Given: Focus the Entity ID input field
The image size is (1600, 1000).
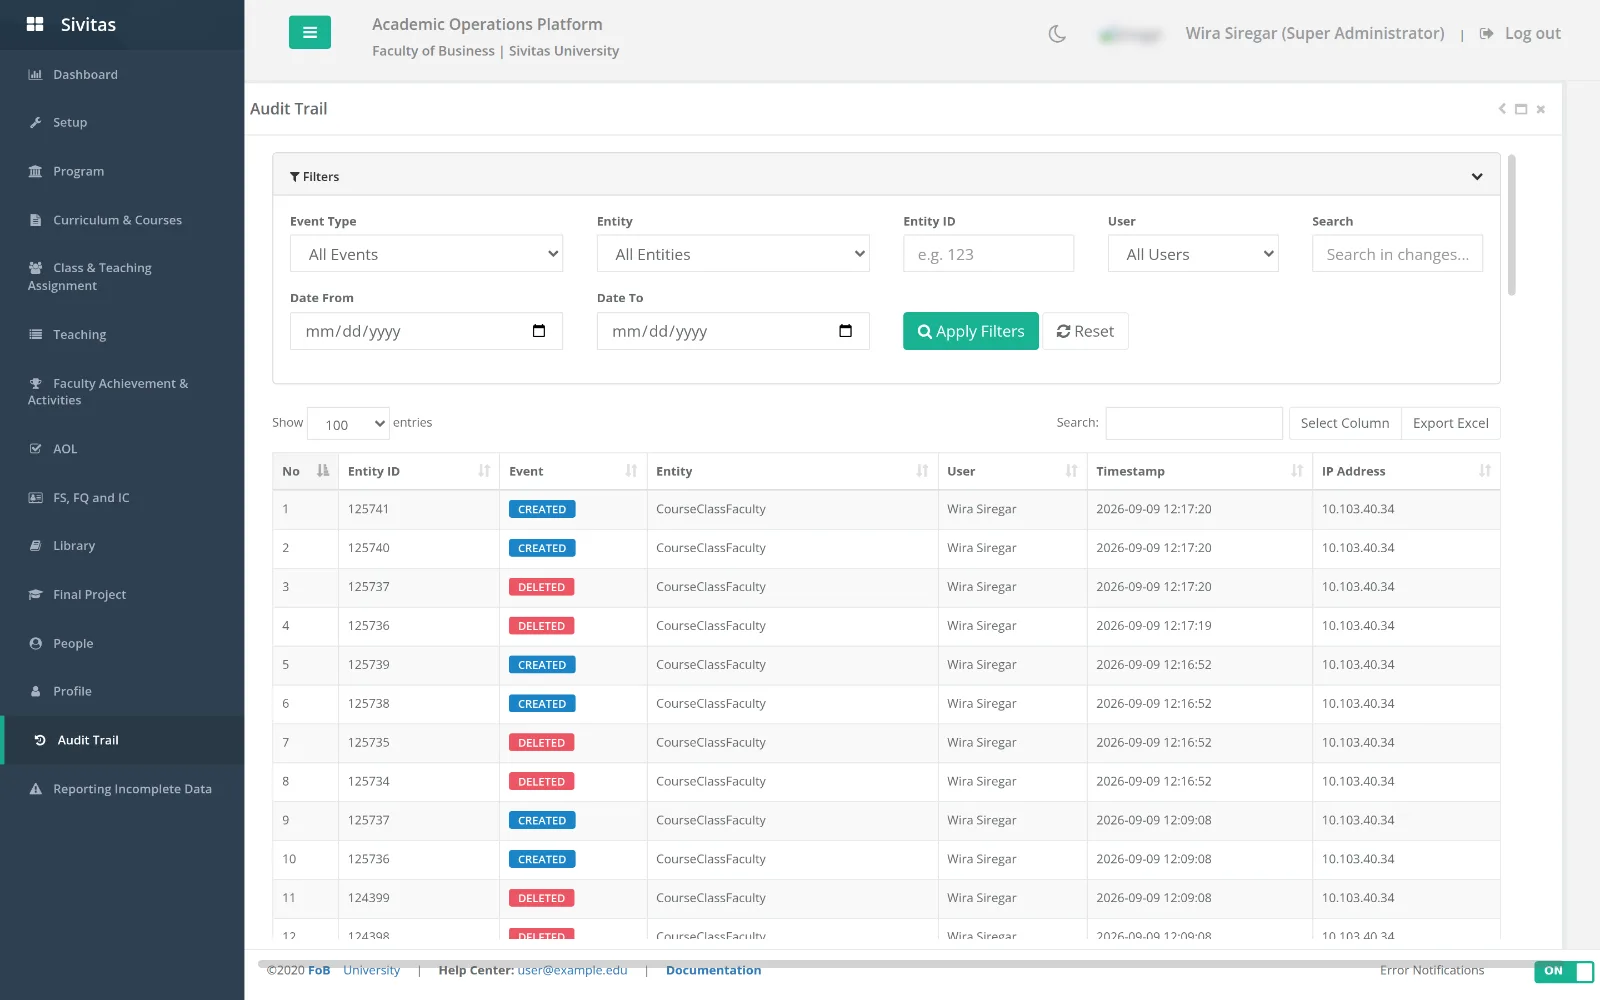Looking at the screenshot, I should click(x=988, y=254).
